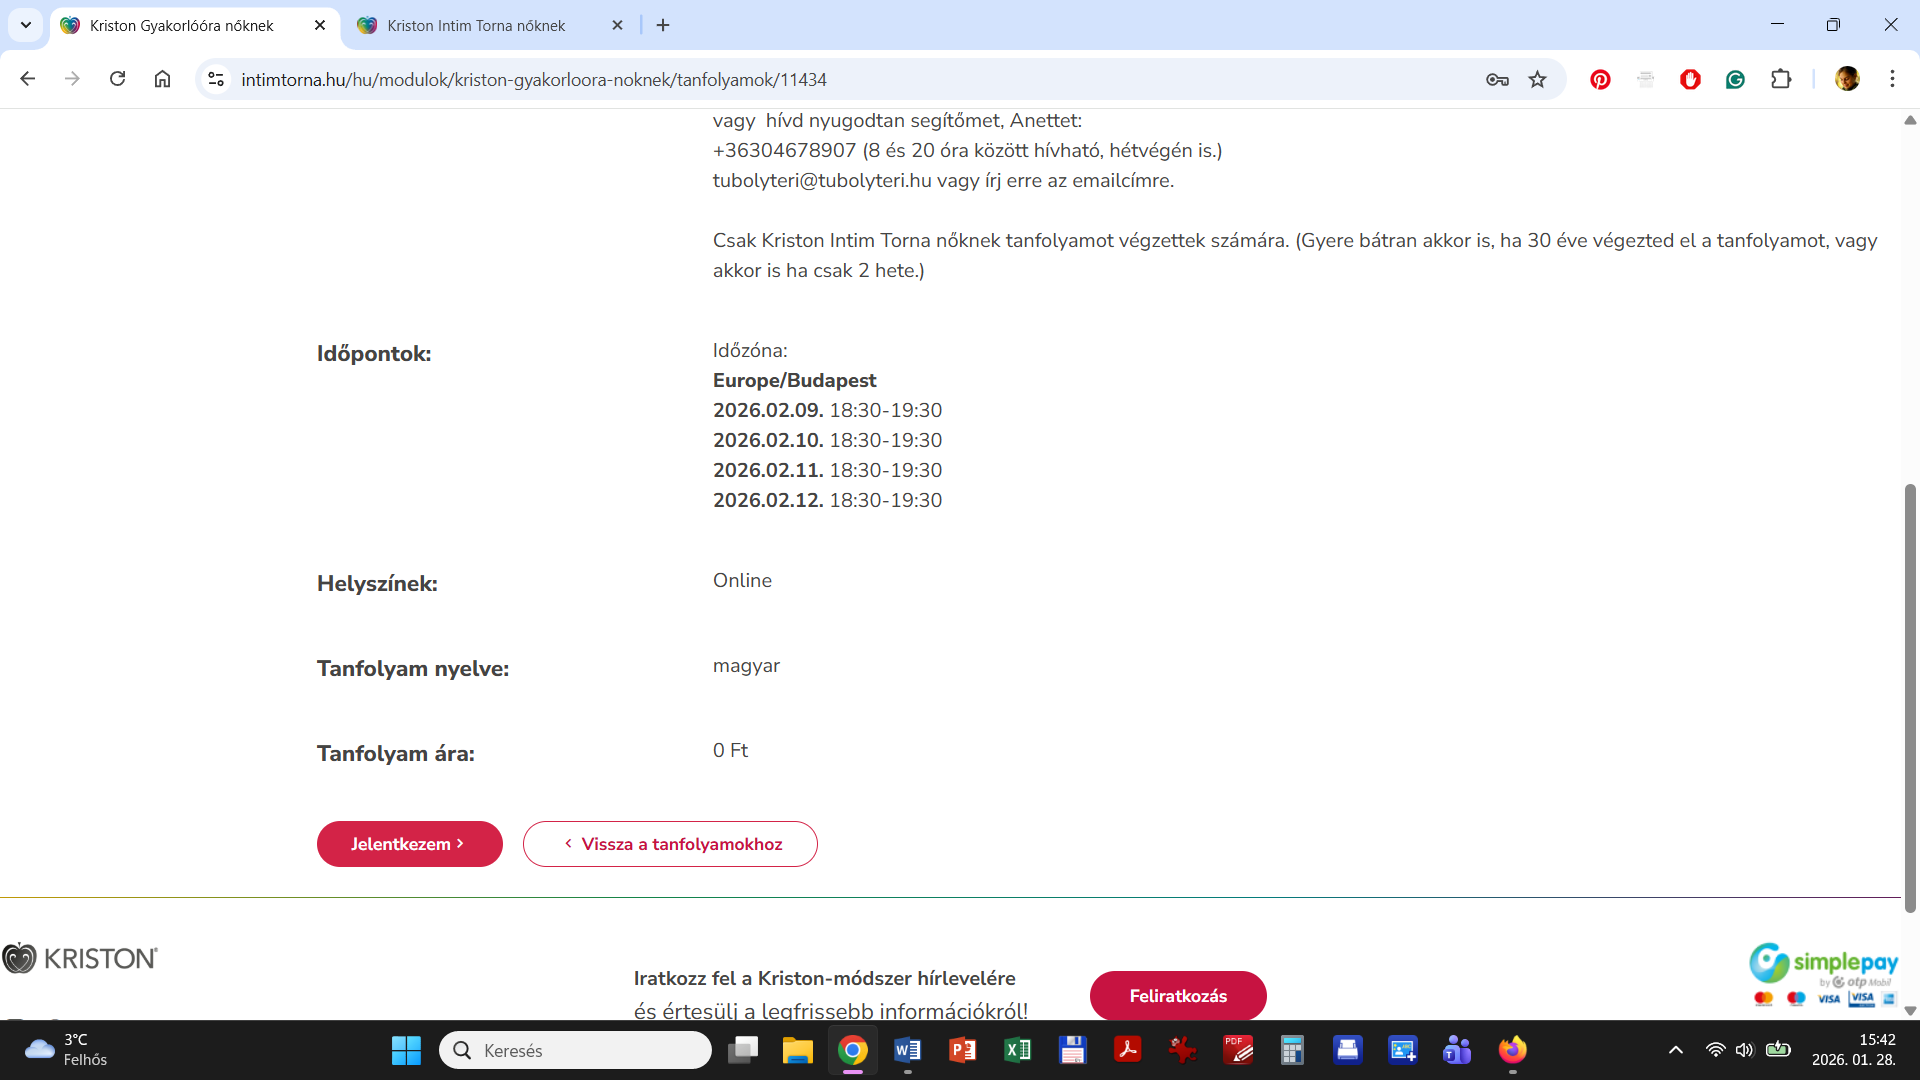Open the password manager key icon
The width and height of the screenshot is (1920, 1080).
coord(1497,80)
